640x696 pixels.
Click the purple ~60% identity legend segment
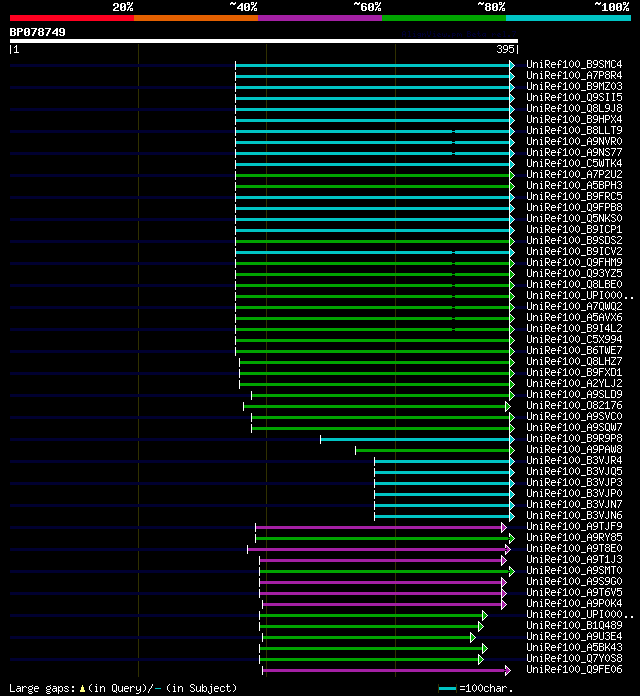[x=320, y=18]
